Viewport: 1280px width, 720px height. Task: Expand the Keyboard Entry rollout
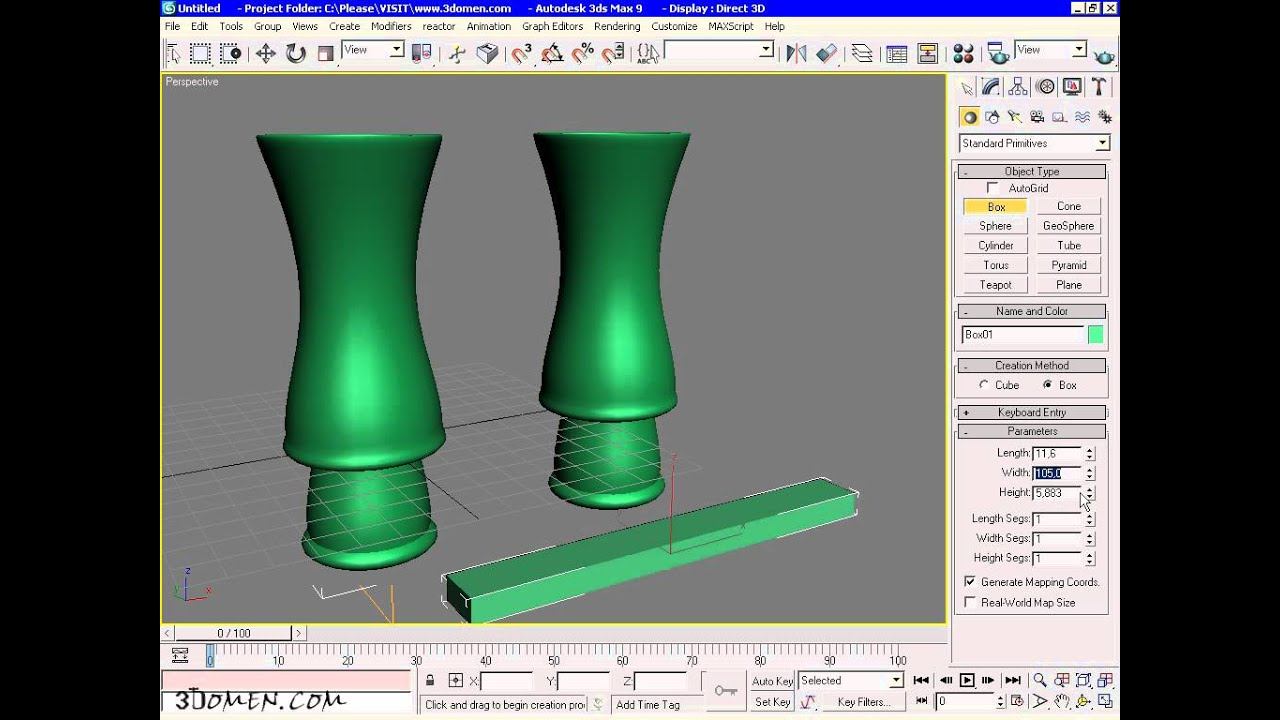tap(1032, 412)
